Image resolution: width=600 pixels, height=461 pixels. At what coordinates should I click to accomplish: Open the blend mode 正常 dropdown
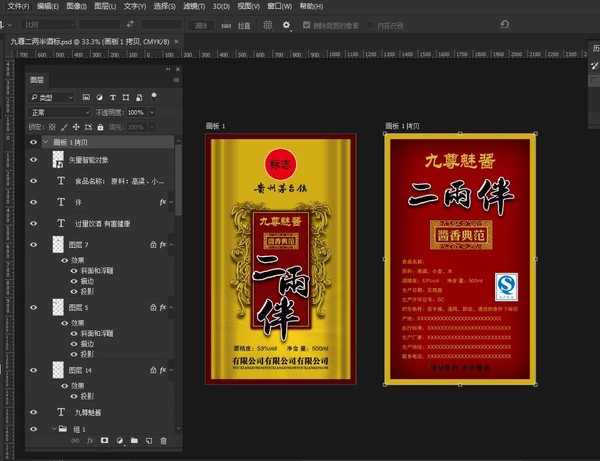point(60,112)
